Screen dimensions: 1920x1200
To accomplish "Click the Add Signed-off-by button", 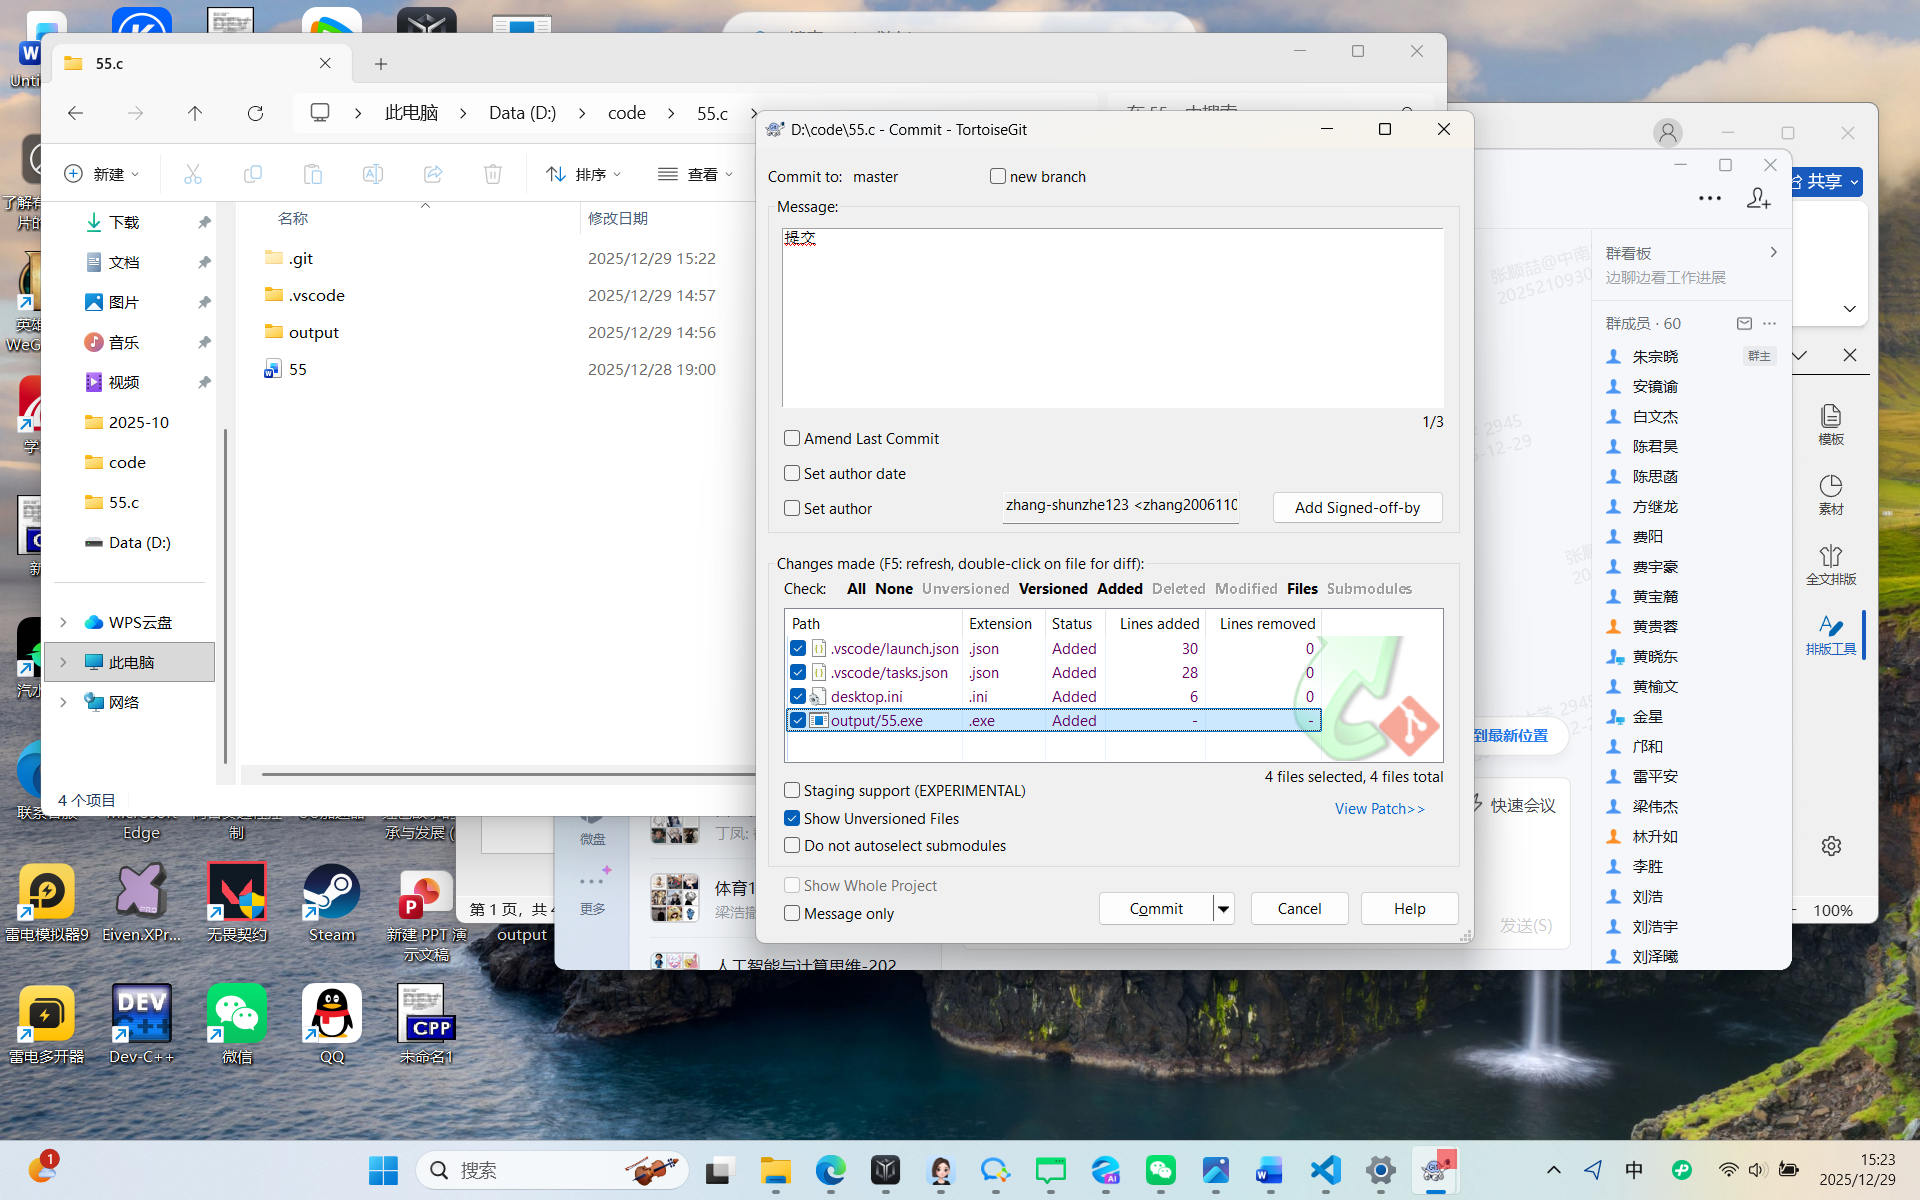I will pos(1356,508).
